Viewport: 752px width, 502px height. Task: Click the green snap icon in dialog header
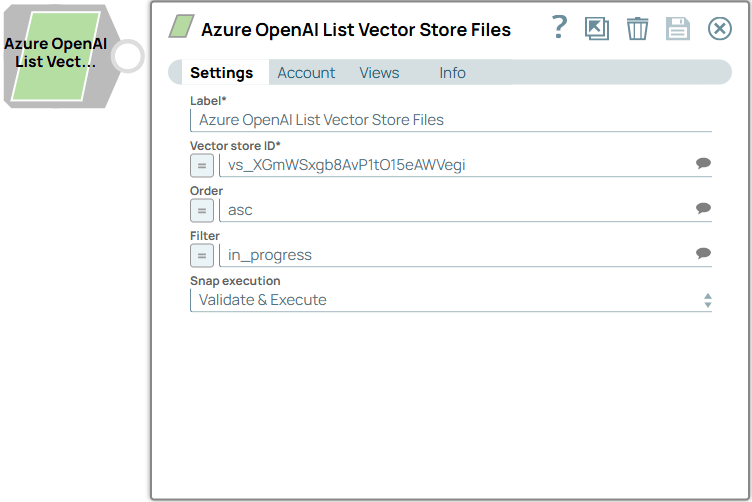(x=181, y=26)
